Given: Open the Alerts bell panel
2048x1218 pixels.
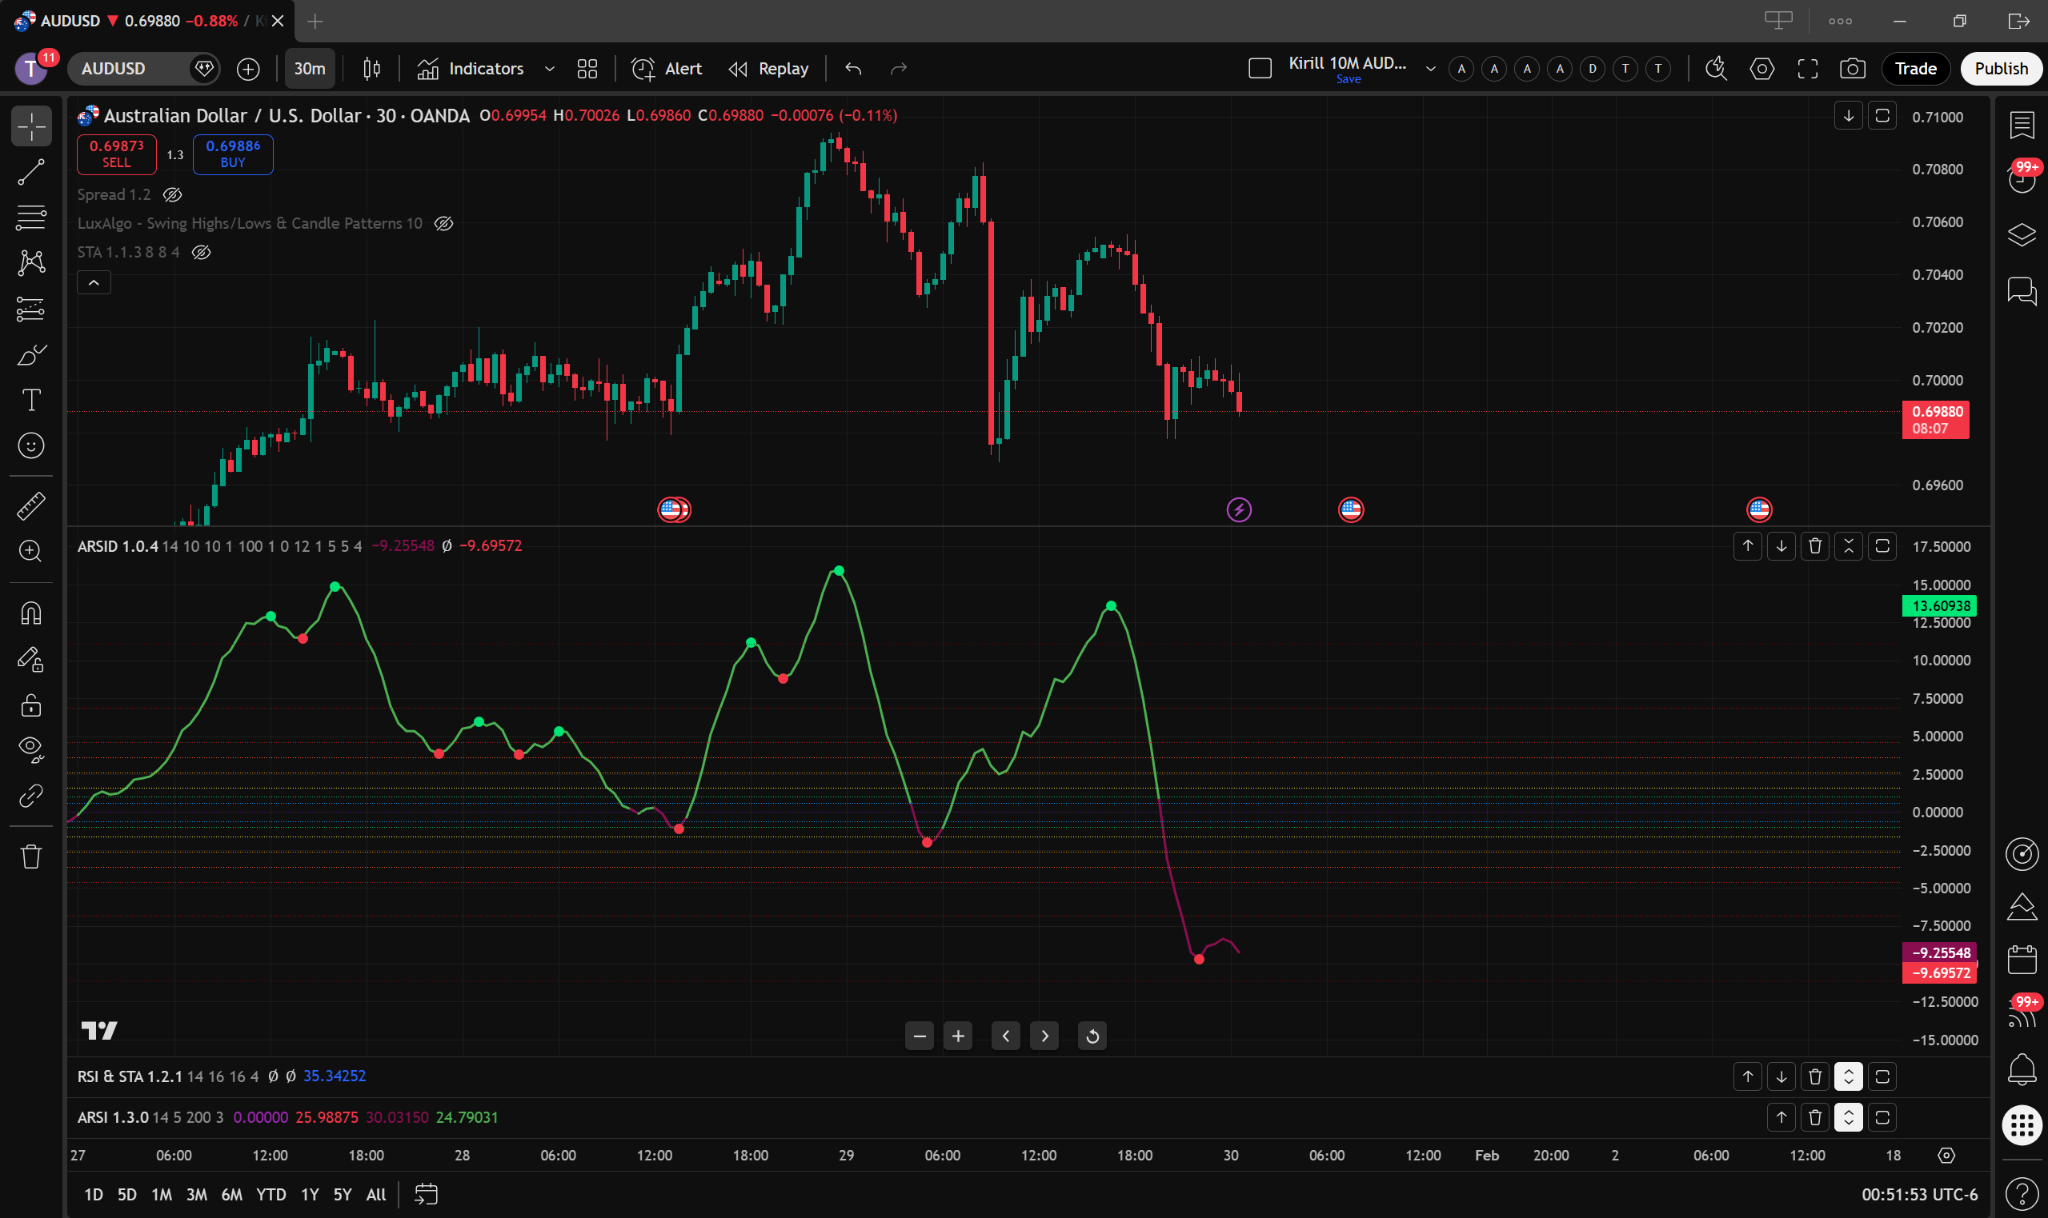Looking at the screenshot, I should point(2022,1069).
